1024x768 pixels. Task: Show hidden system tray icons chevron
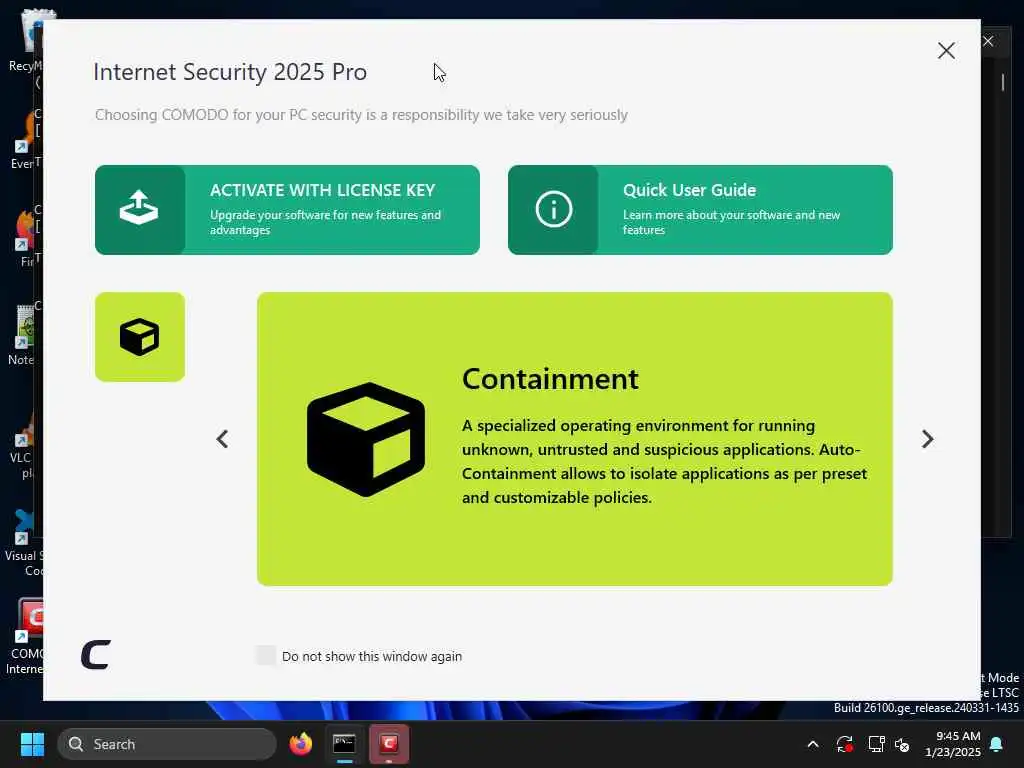(x=812, y=744)
